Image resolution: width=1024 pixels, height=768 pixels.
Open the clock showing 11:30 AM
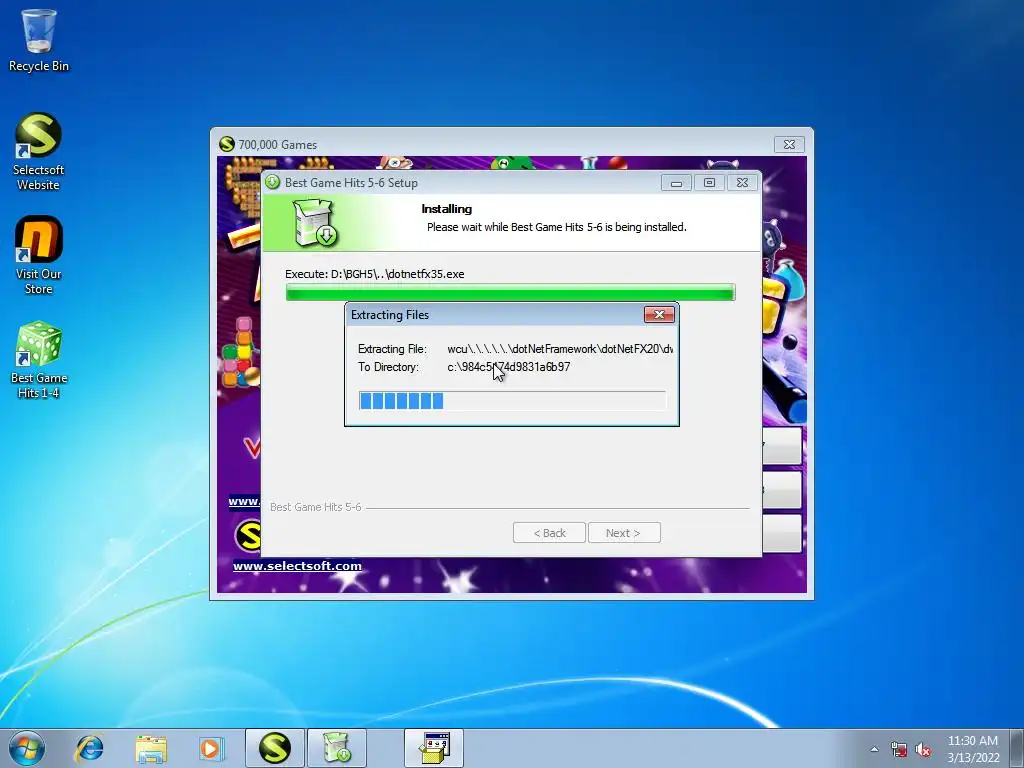tap(973, 749)
